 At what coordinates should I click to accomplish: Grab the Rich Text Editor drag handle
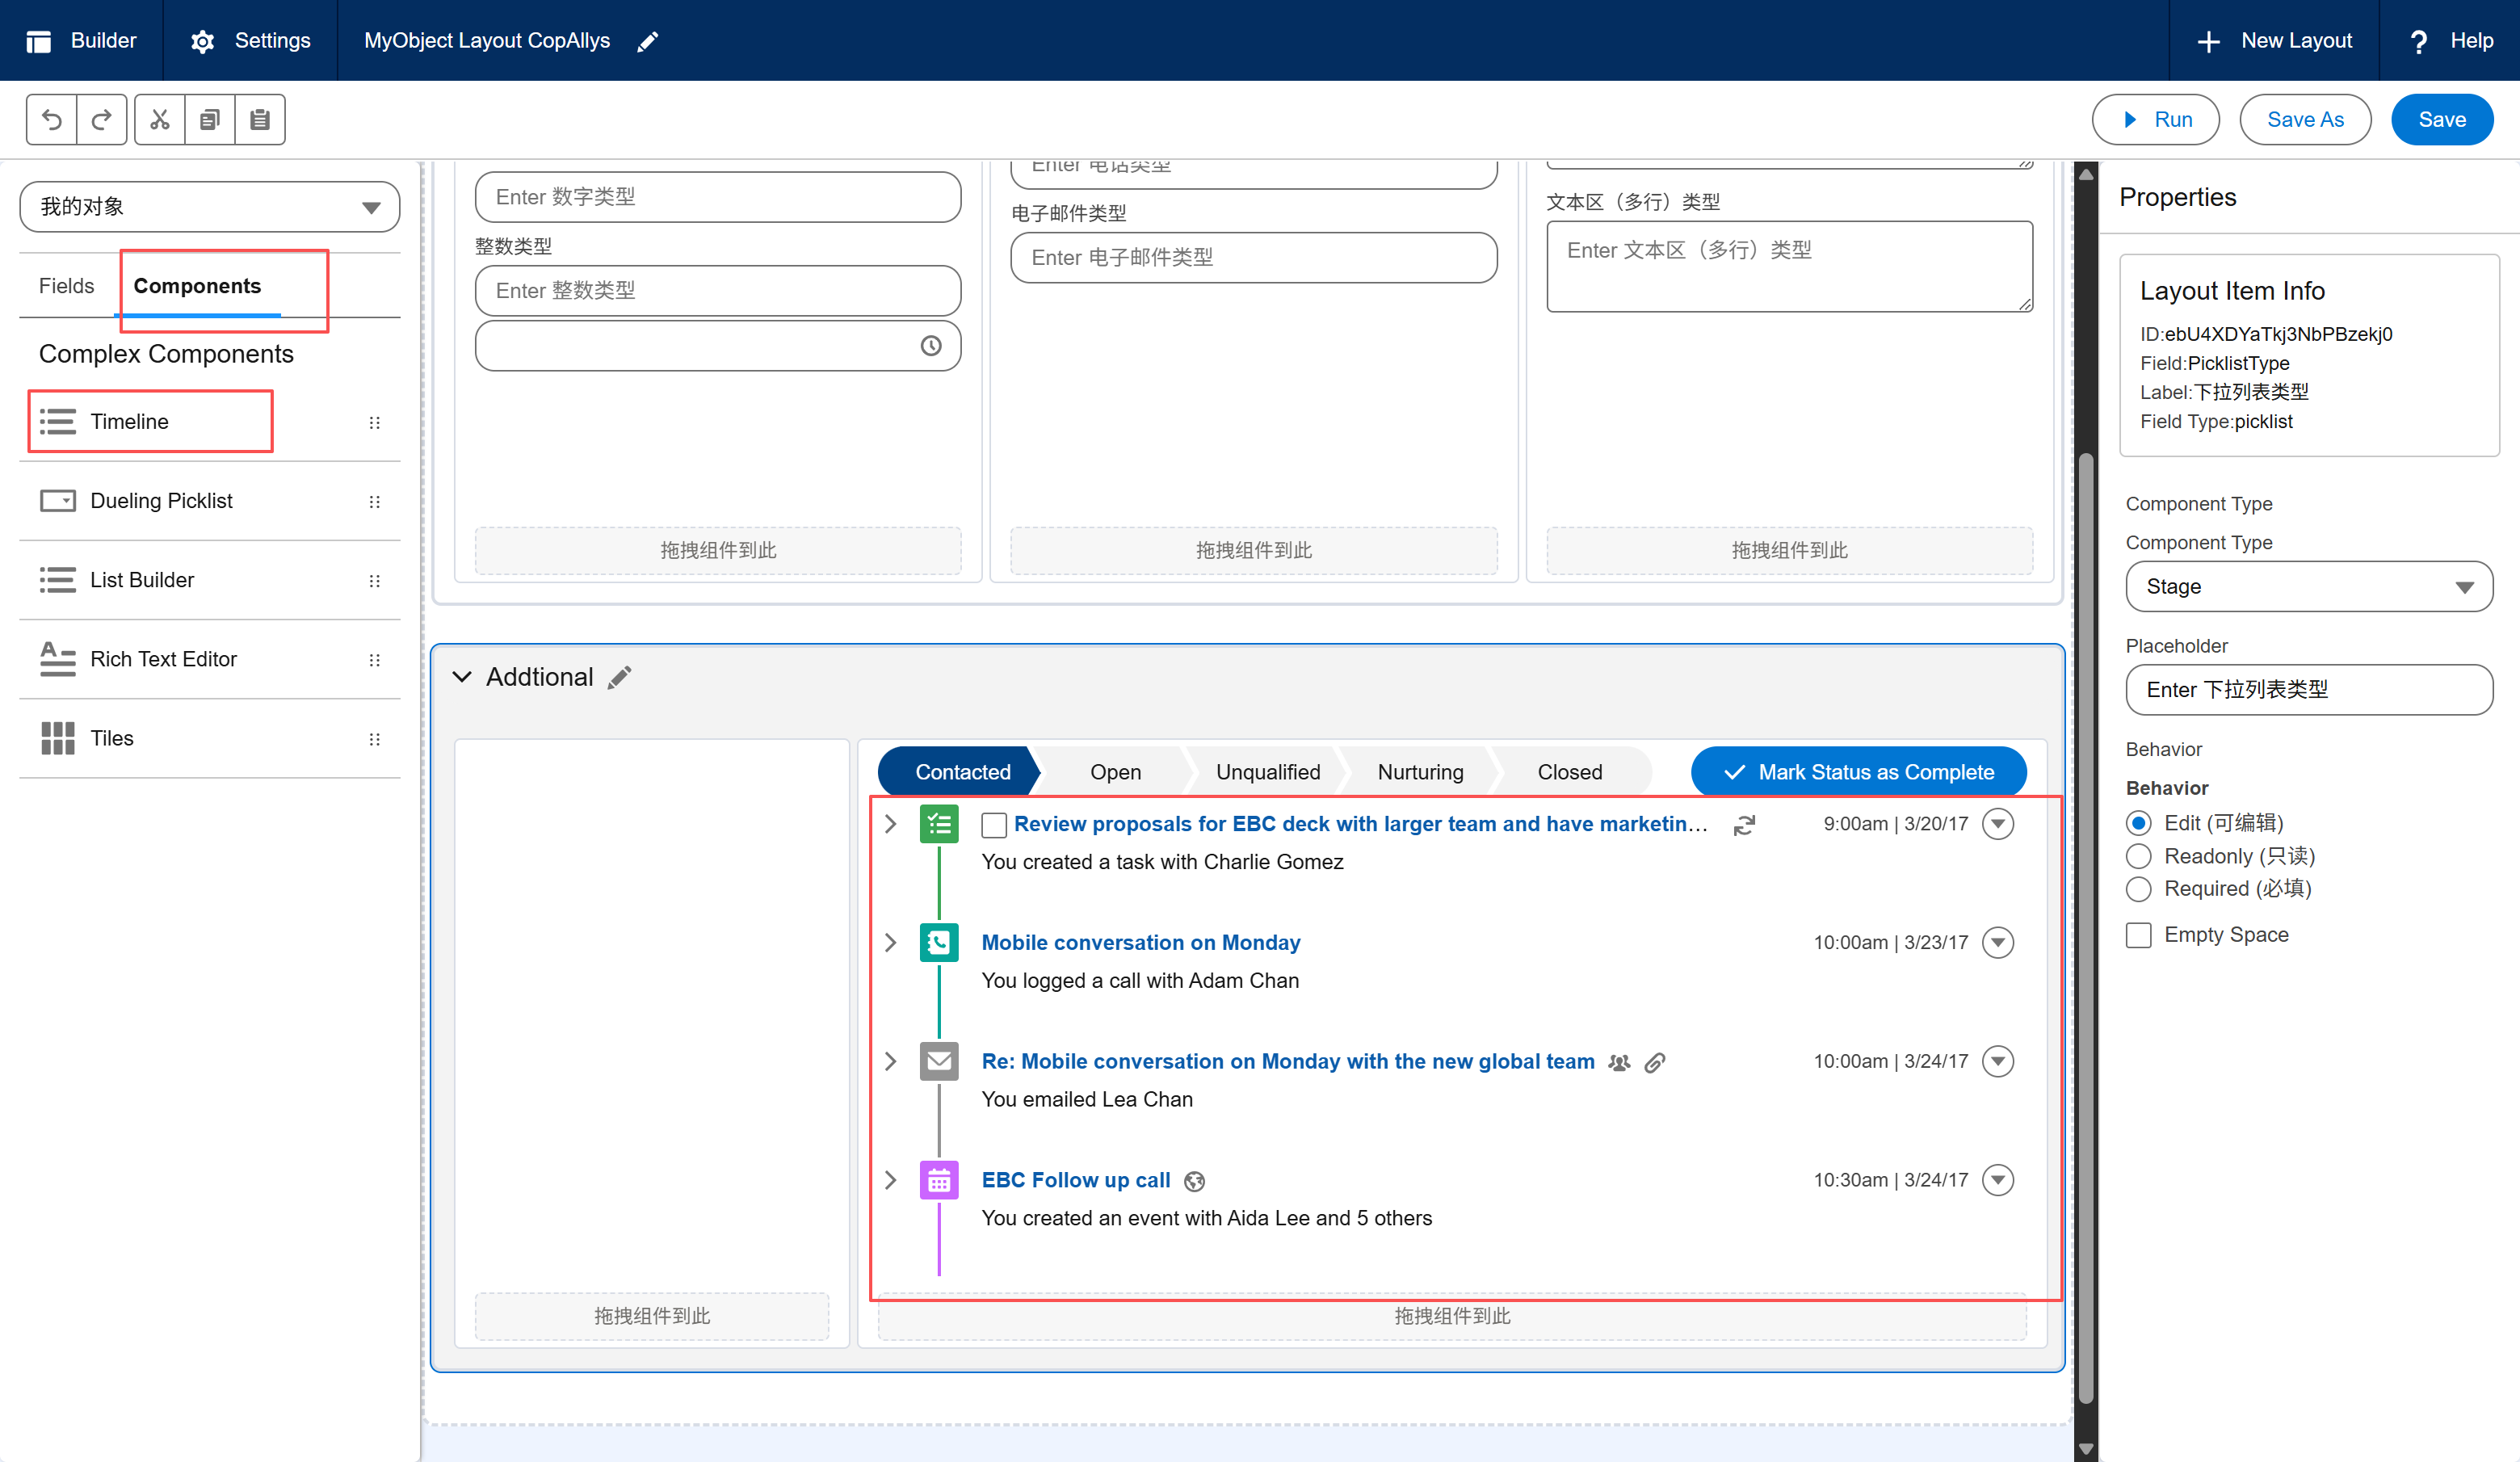coord(375,659)
